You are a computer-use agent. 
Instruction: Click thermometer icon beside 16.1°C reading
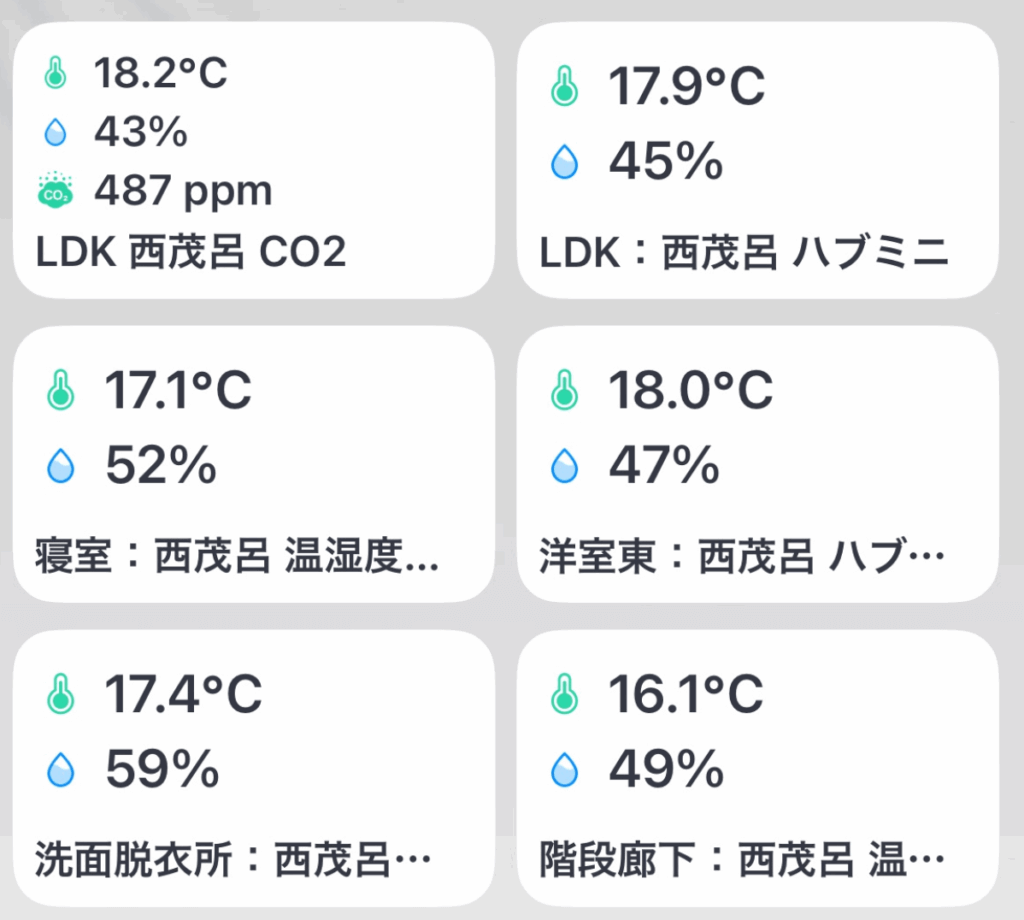565,695
